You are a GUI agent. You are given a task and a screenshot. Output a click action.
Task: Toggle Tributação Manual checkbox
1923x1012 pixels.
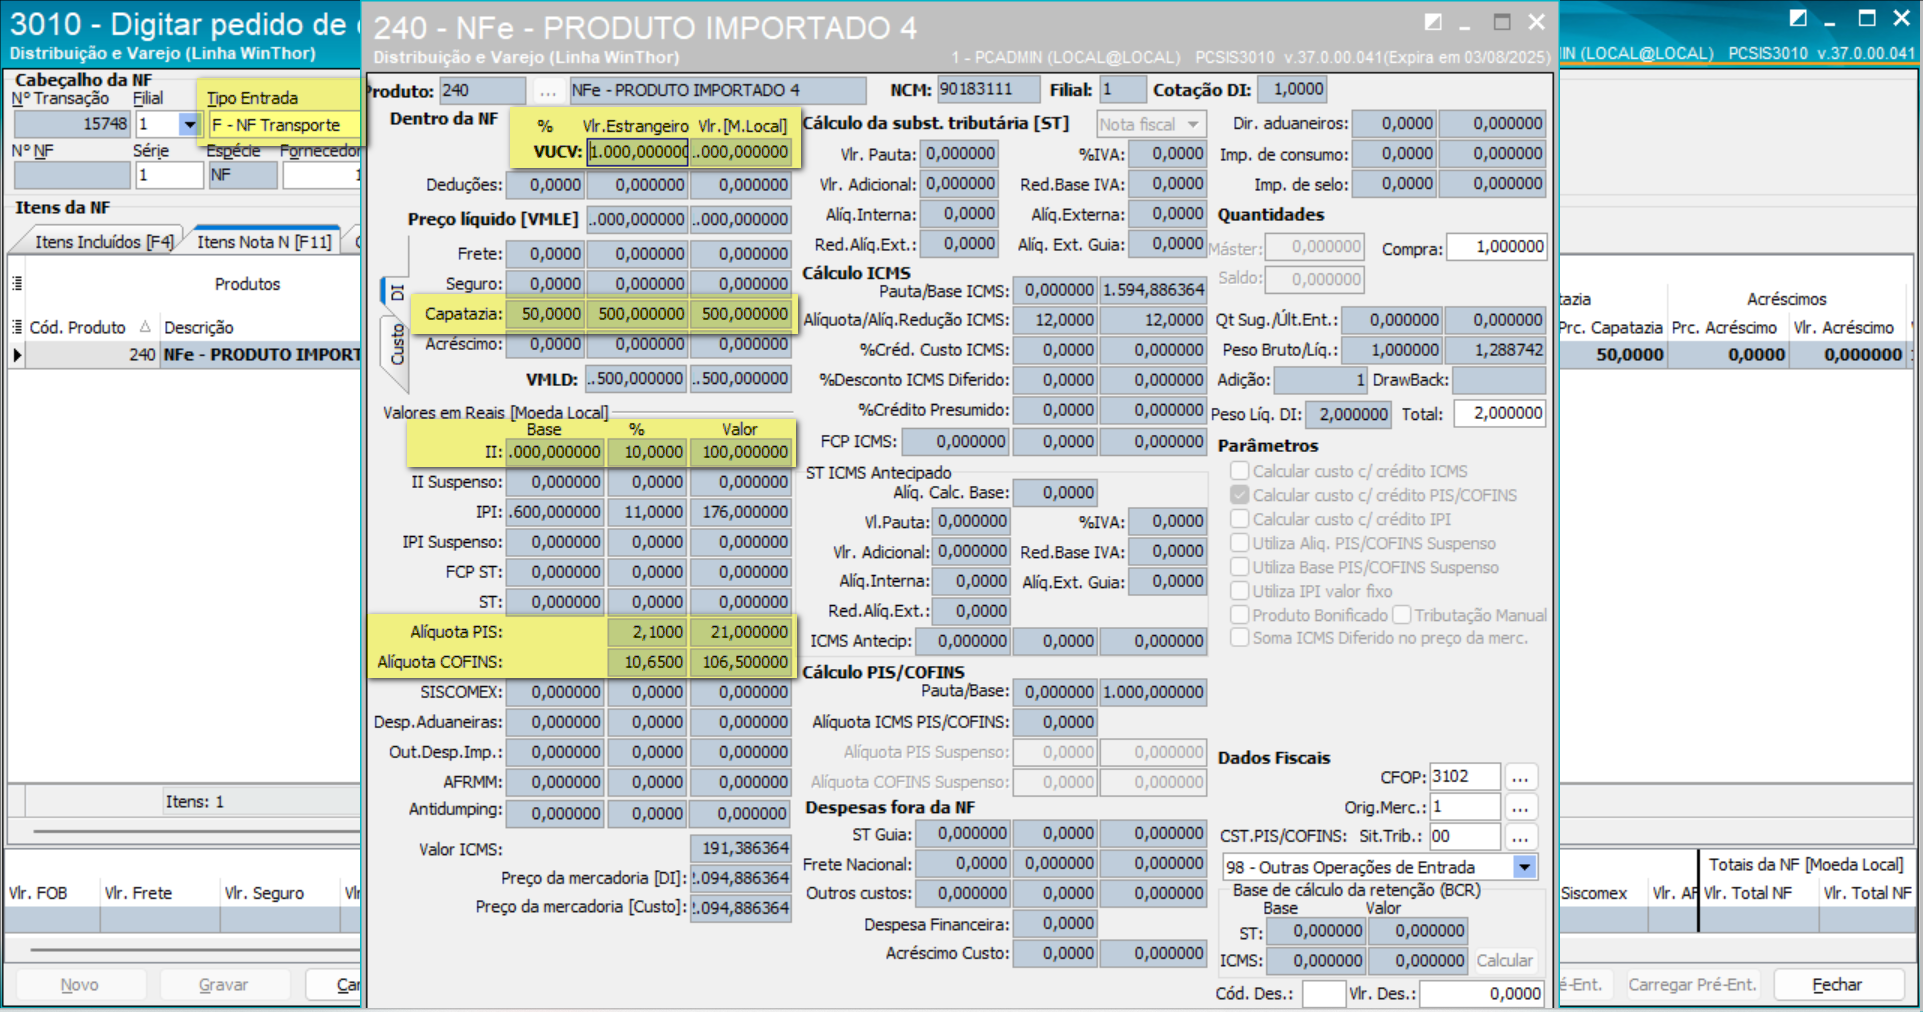click(x=1402, y=615)
